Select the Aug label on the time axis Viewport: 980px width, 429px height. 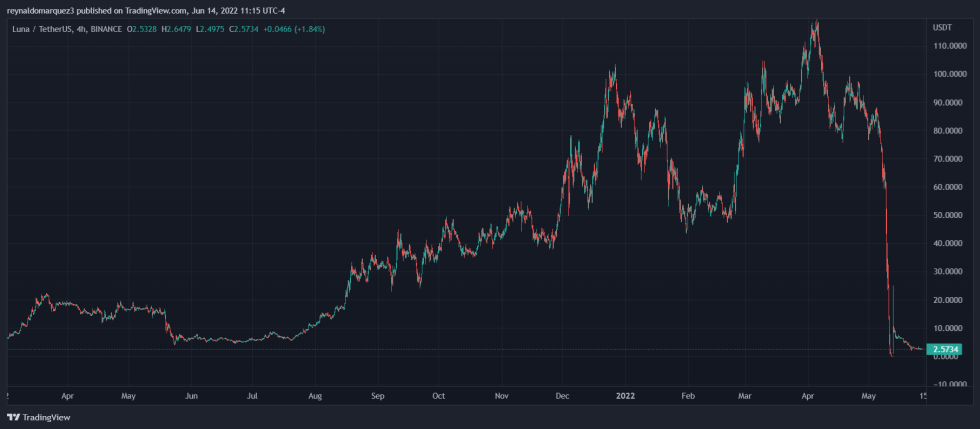pos(316,396)
